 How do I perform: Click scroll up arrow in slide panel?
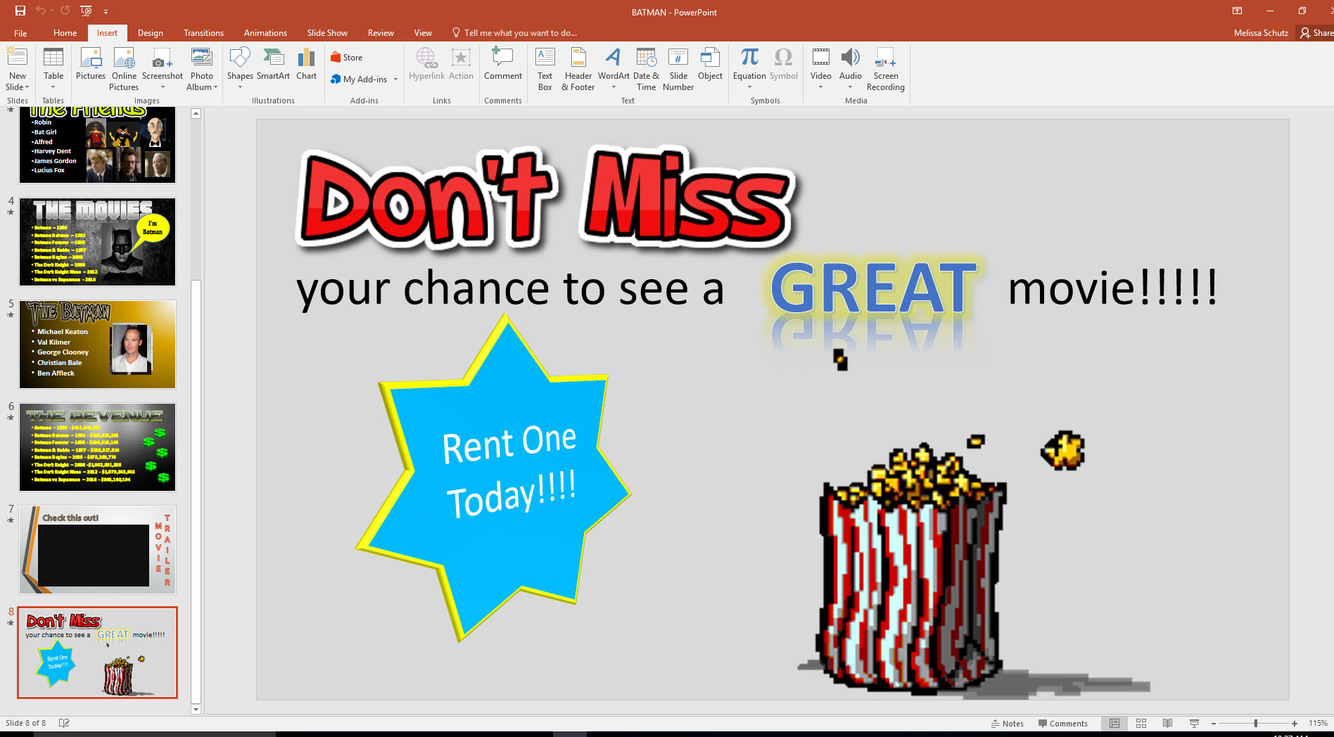[x=196, y=113]
